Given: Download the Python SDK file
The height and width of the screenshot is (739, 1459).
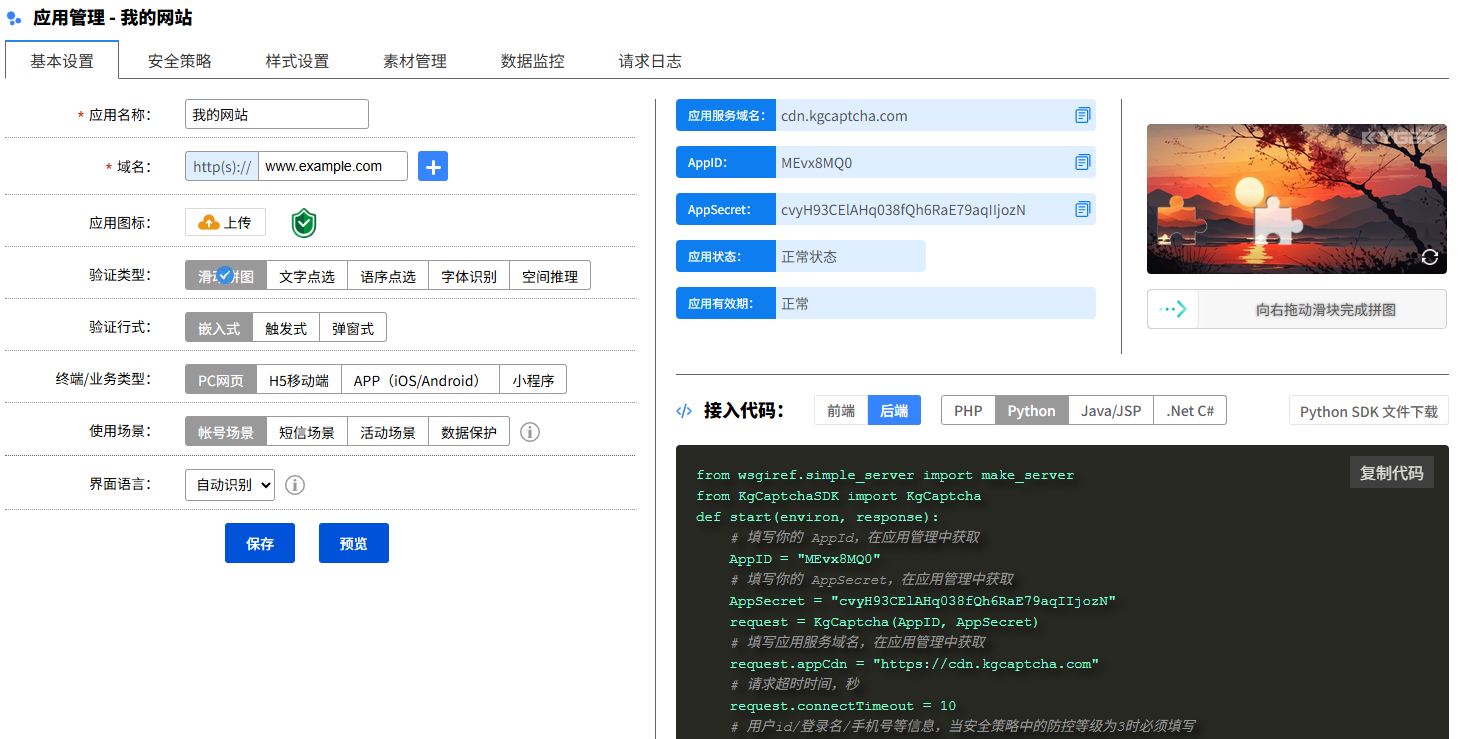Looking at the screenshot, I should click(x=1368, y=411).
